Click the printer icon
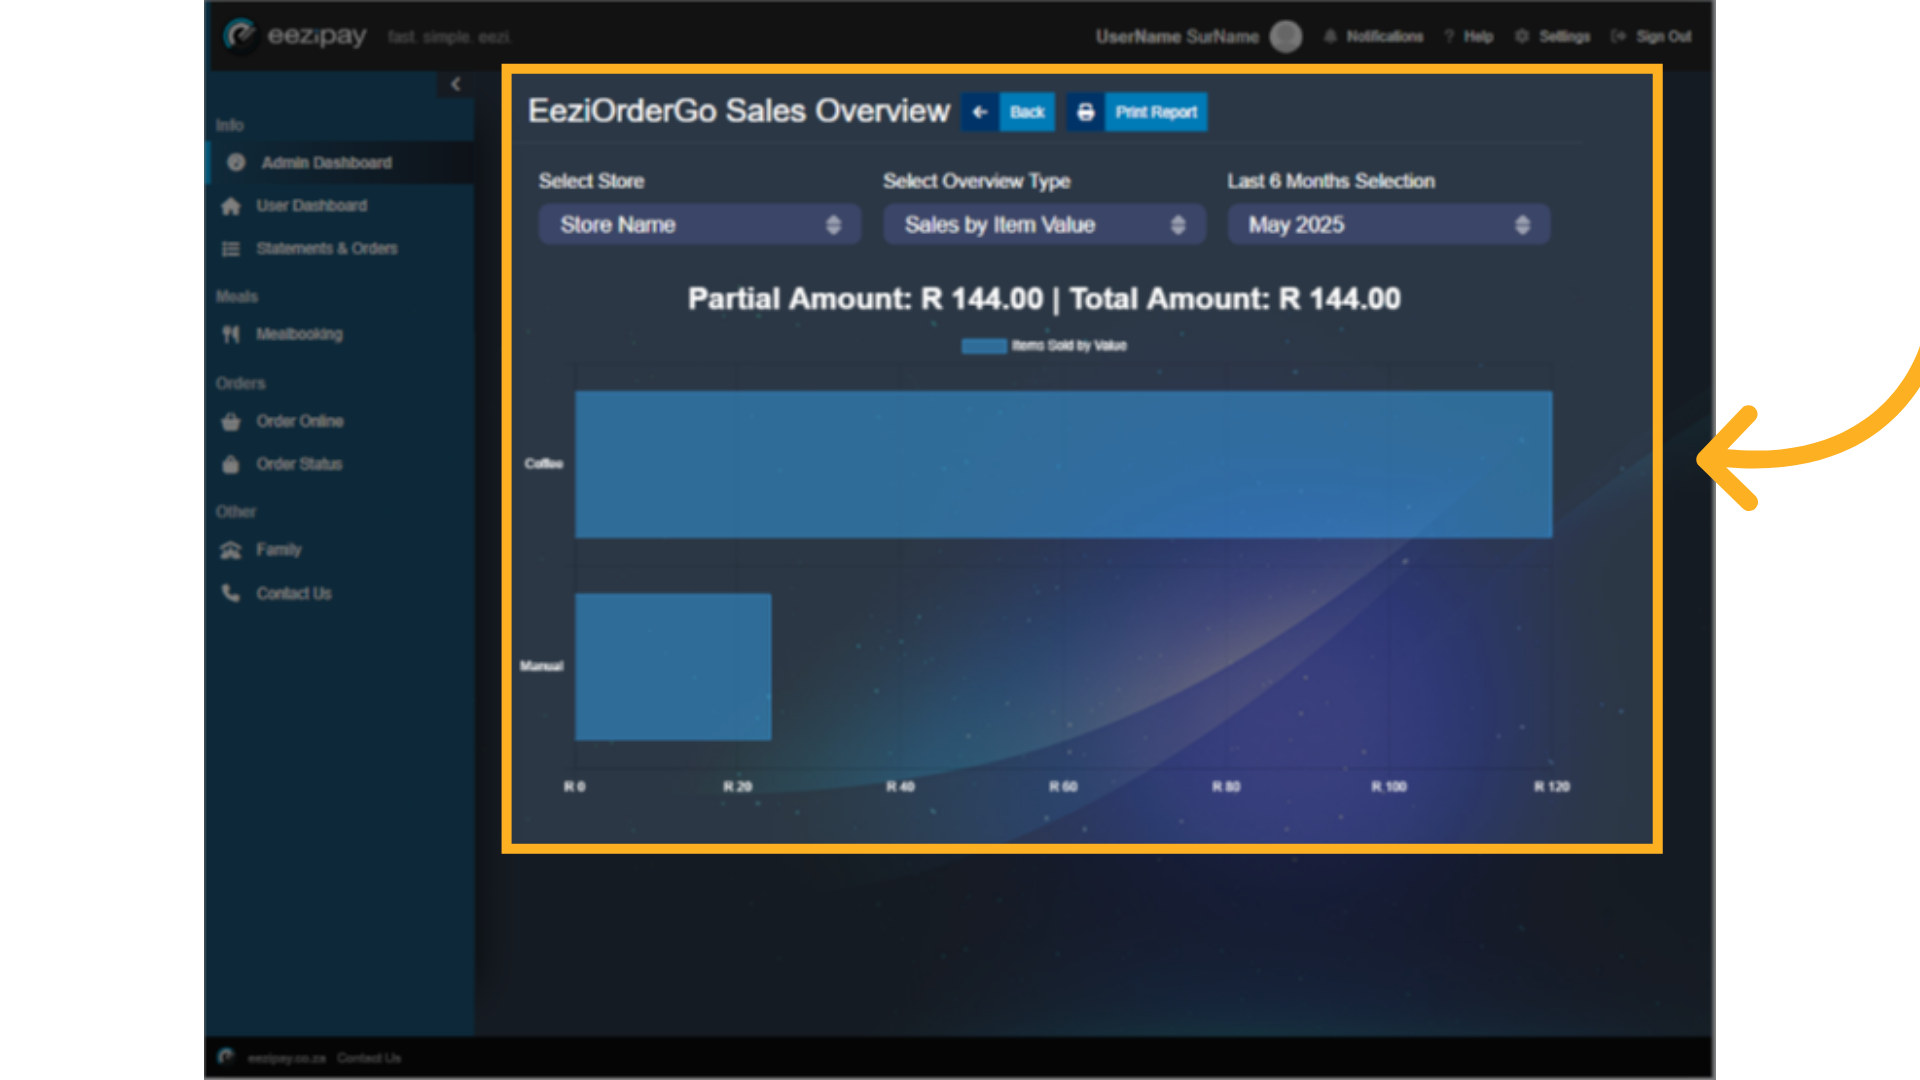This screenshot has width=1920, height=1080. tap(1085, 112)
